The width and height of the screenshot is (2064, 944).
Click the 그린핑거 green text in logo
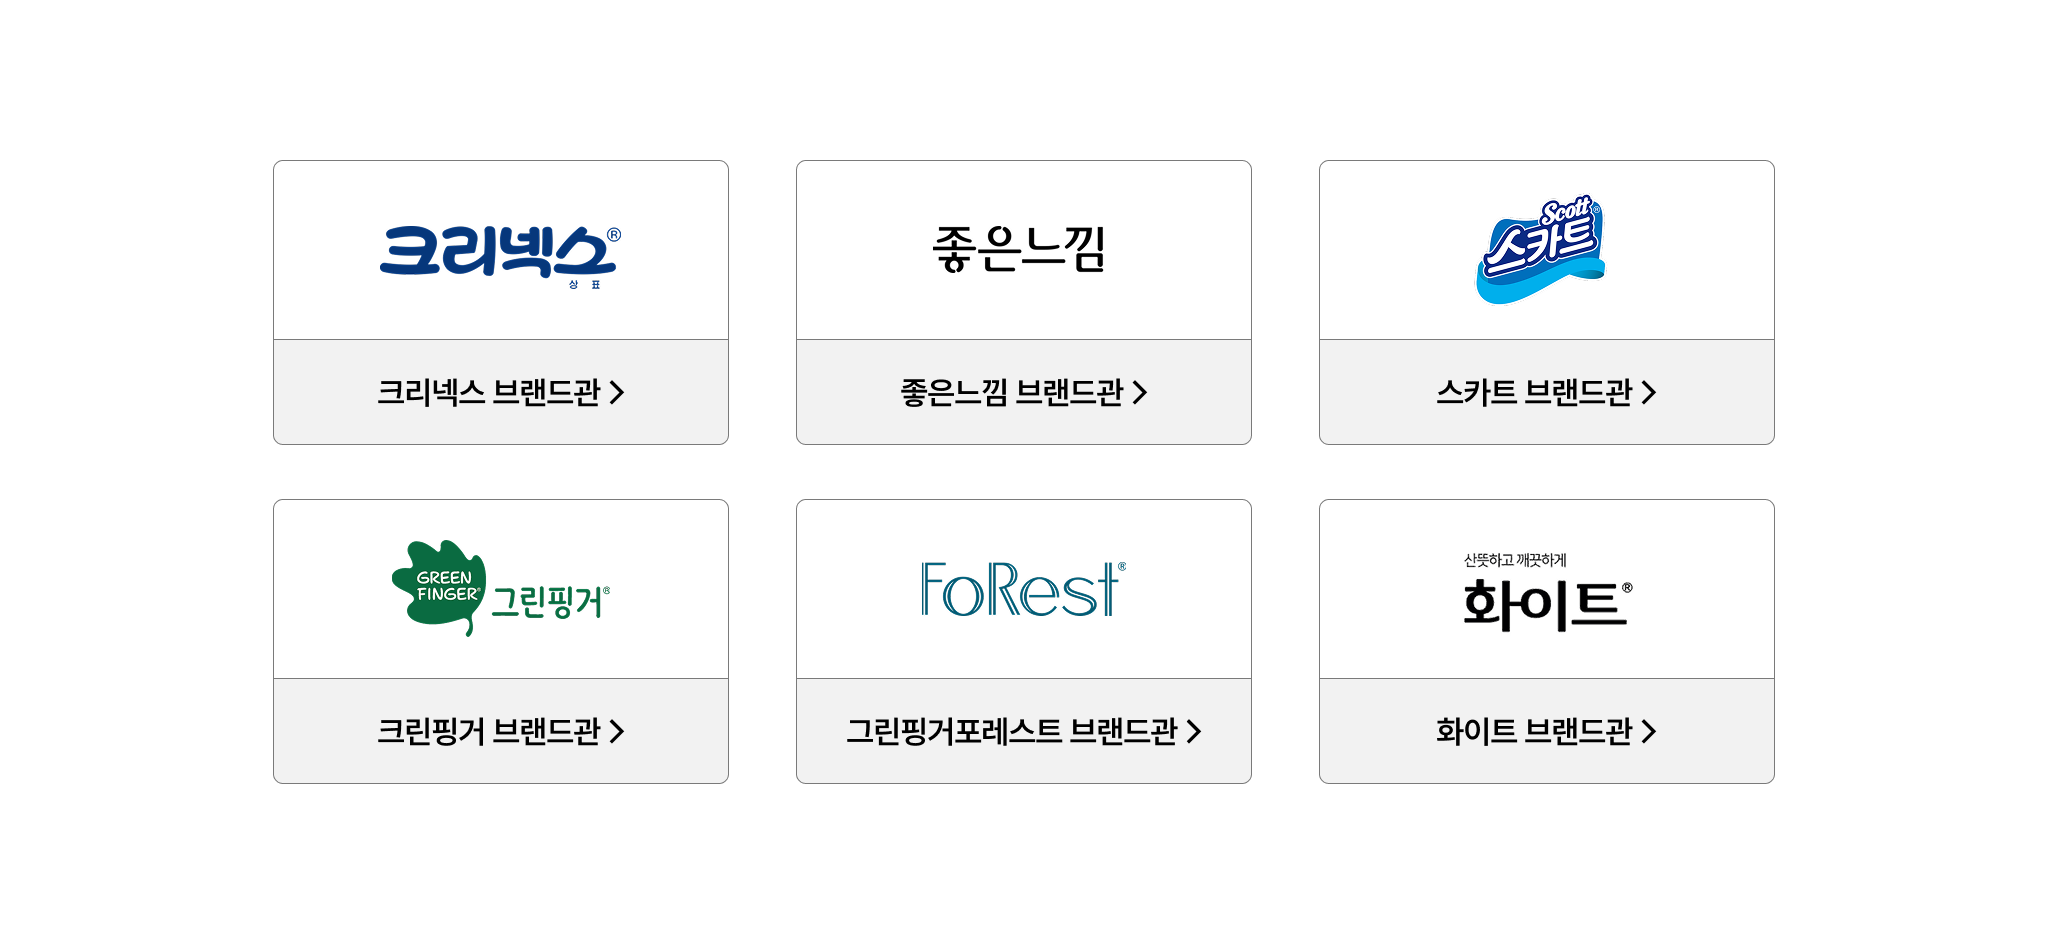pos(547,602)
